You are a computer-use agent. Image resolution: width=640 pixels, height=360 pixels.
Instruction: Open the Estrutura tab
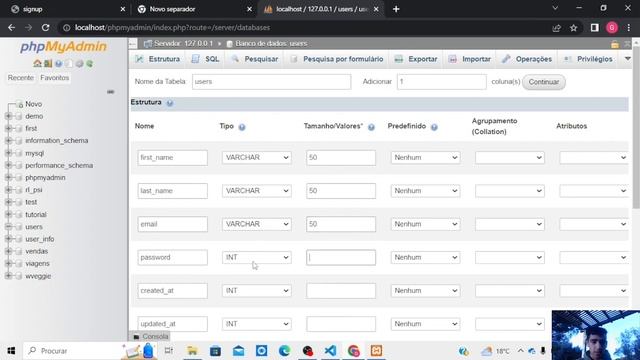(158, 59)
